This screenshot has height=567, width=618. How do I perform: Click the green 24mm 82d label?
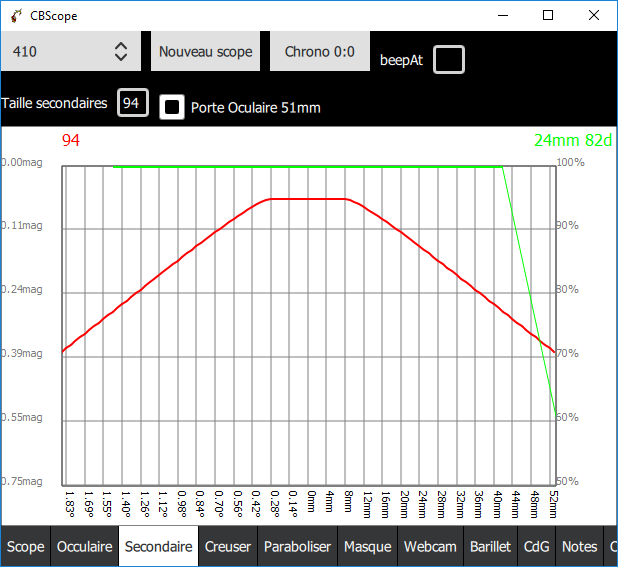[x=573, y=140]
